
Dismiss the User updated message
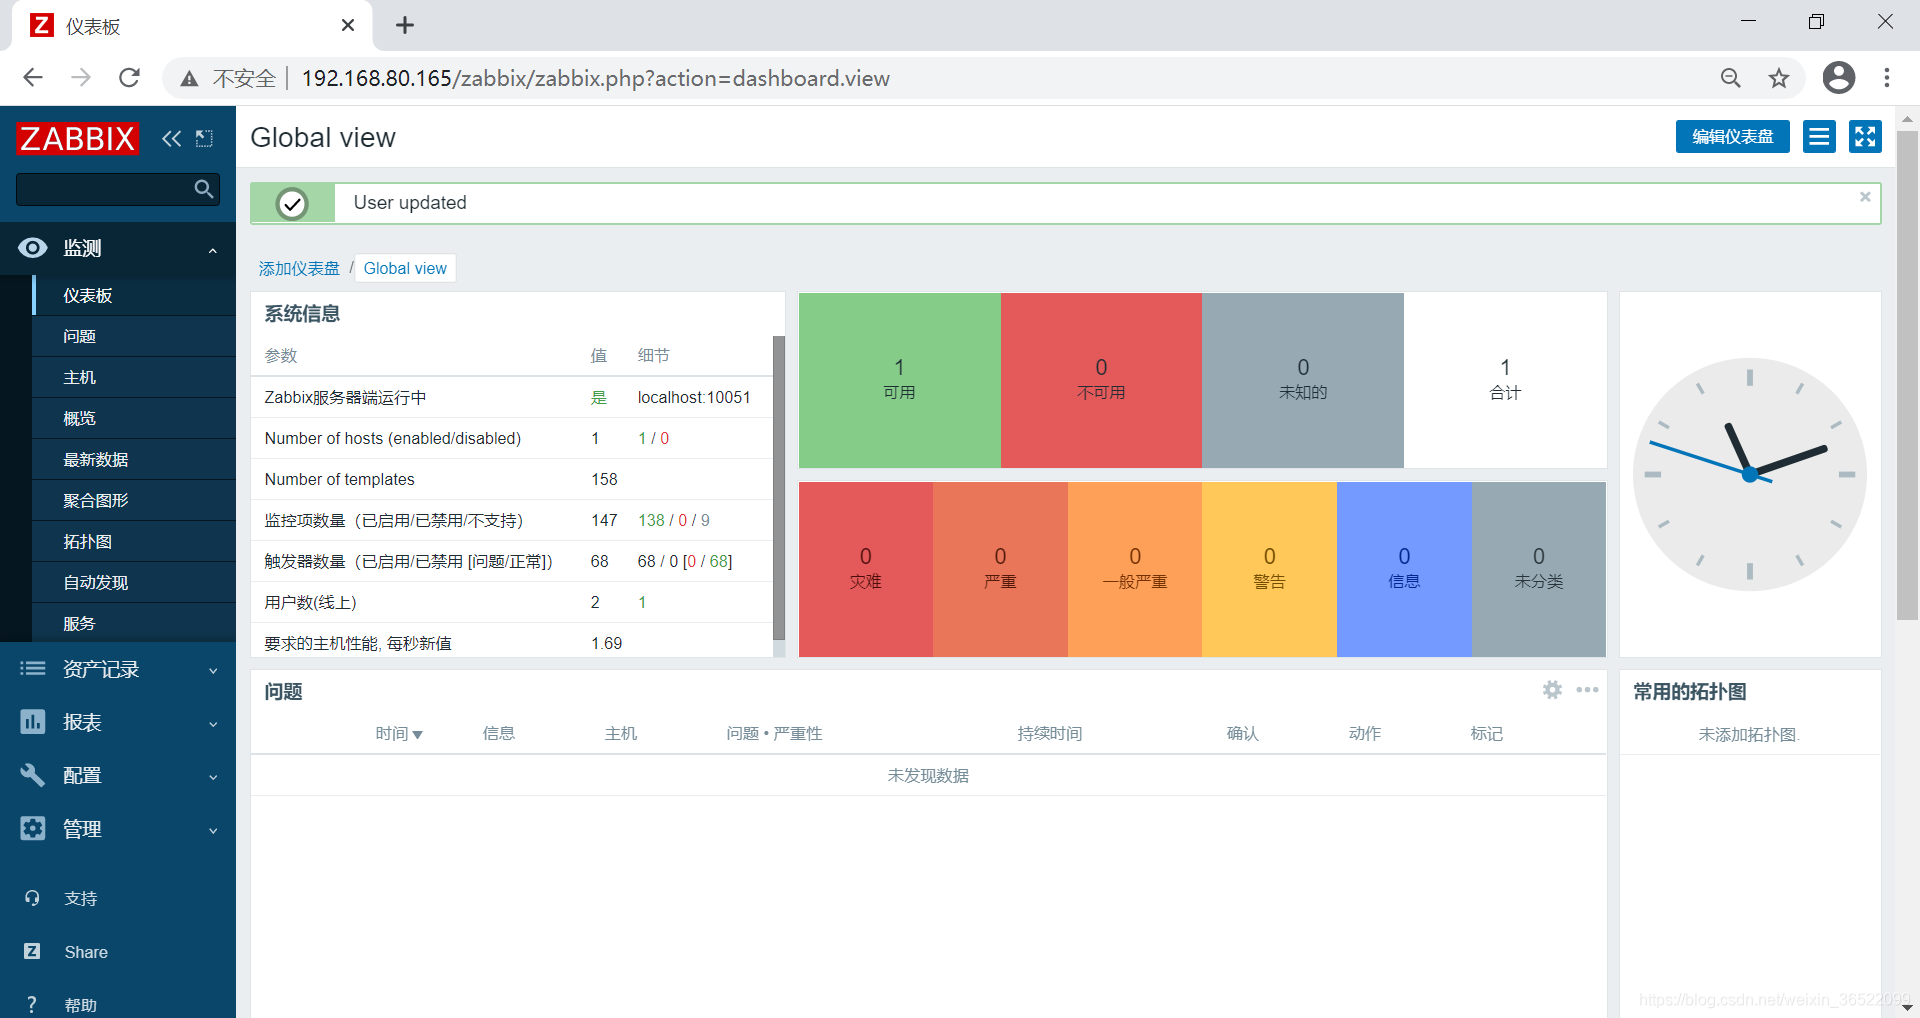[x=1865, y=197]
